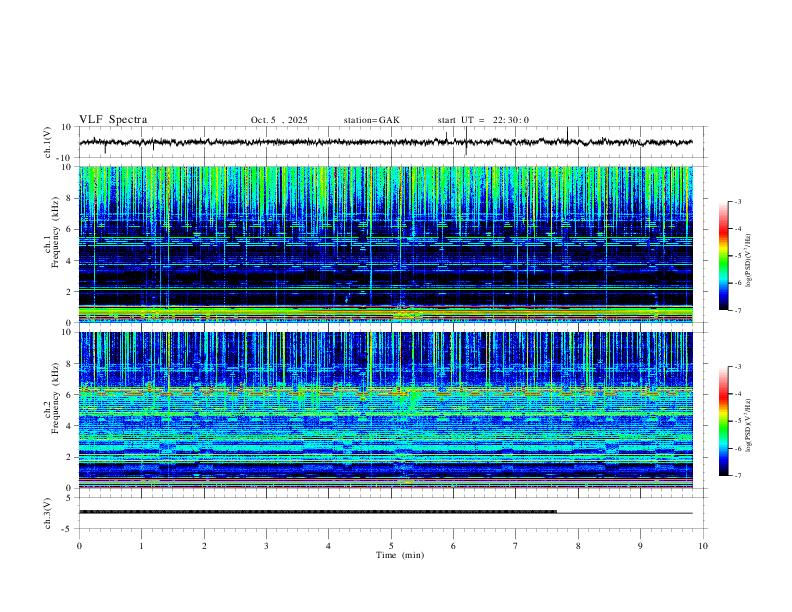The width and height of the screenshot is (792, 612).
Task: Click the '-5' tick on ch.3(V) axis
Action: (x=68, y=529)
